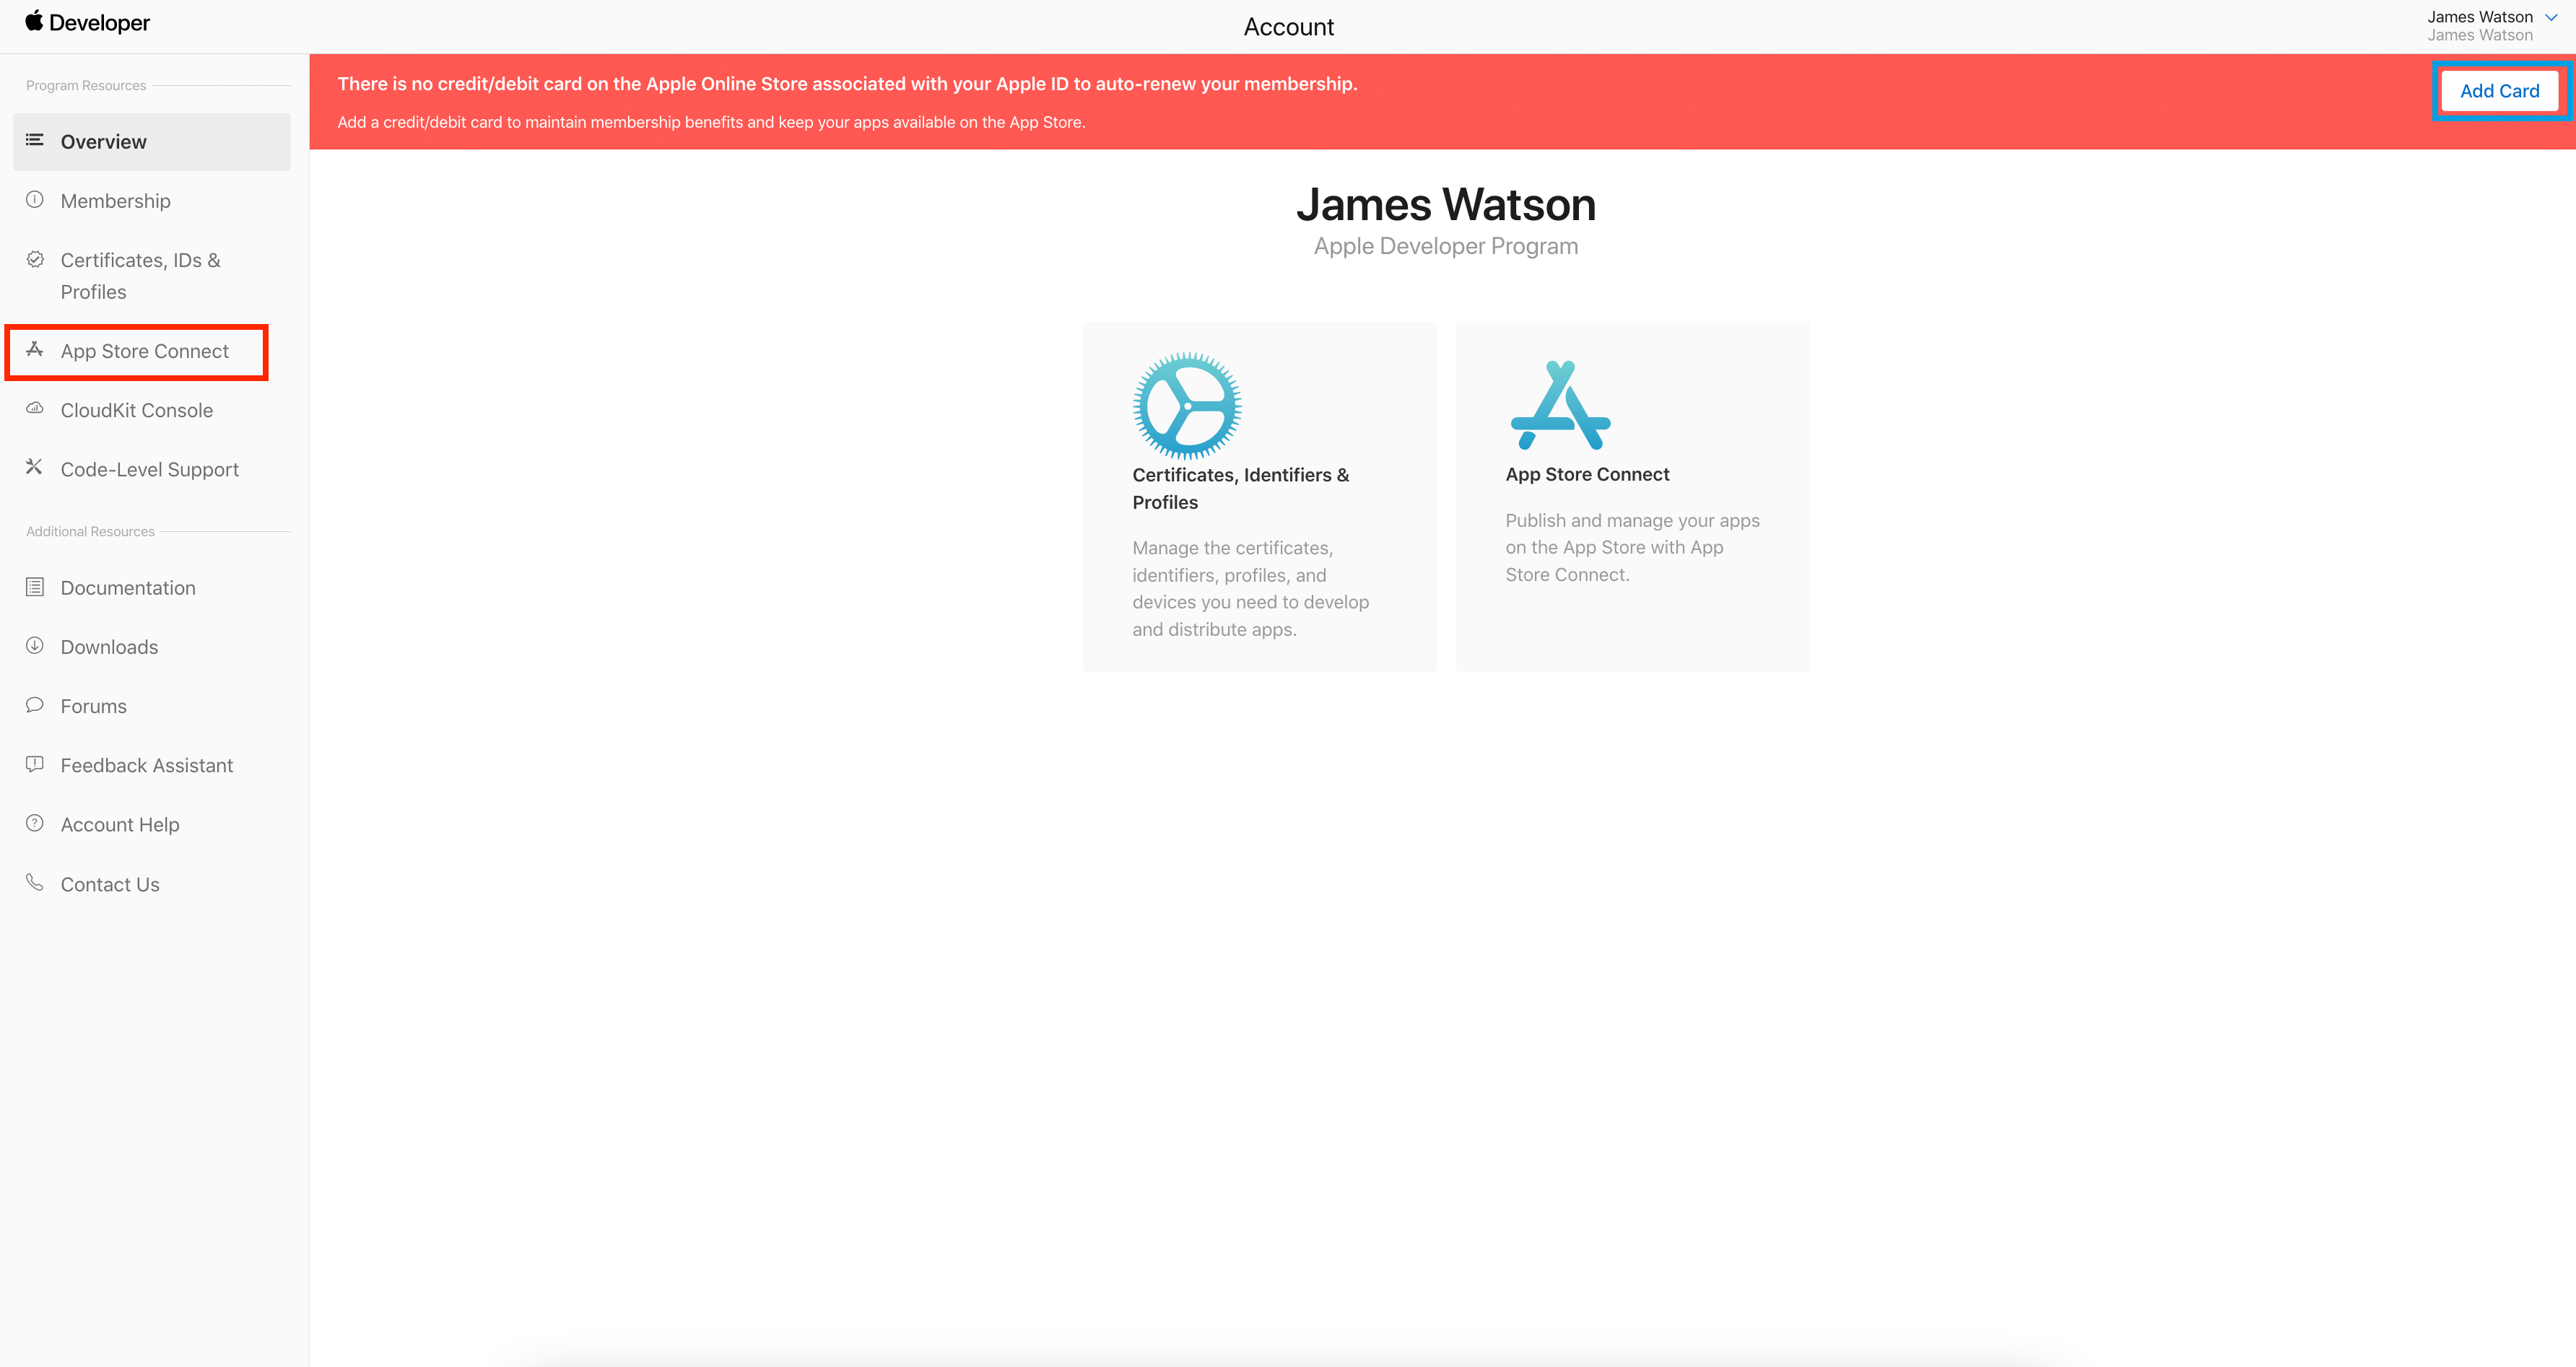Click the Account page title
Image resolution: width=2576 pixels, height=1367 pixels.
click(x=1288, y=27)
